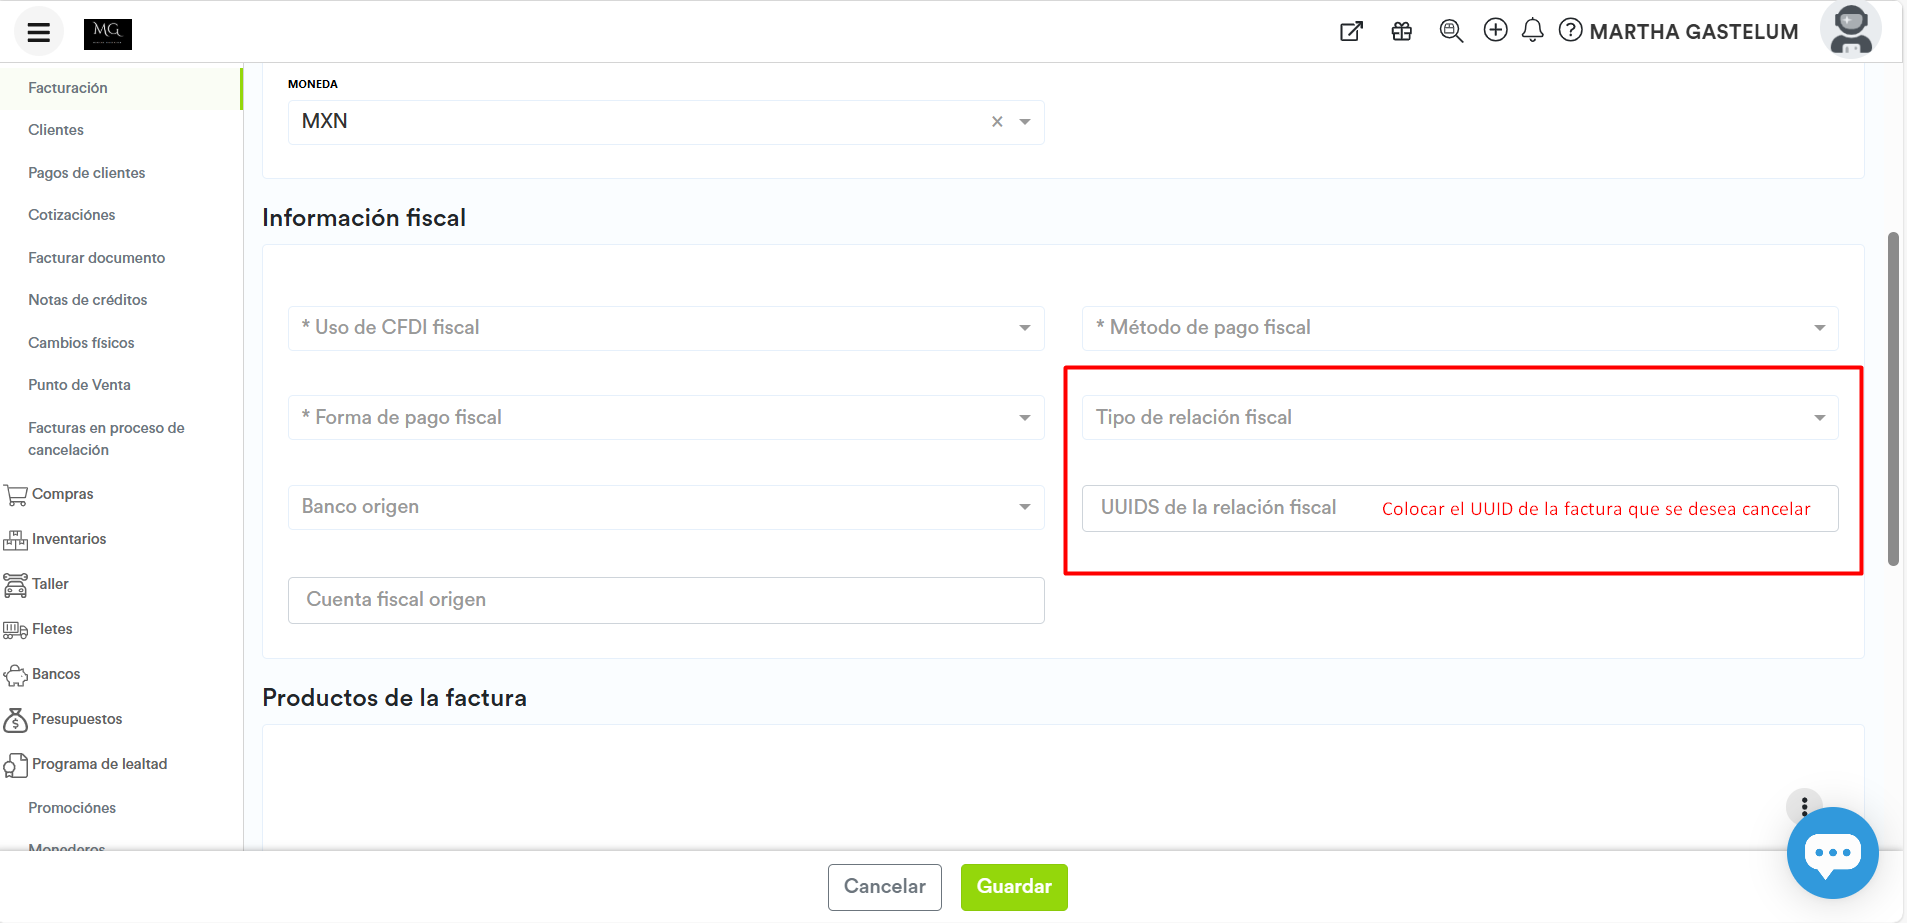1907x923 pixels.
Task: Click the help question mark icon
Action: click(x=1570, y=31)
